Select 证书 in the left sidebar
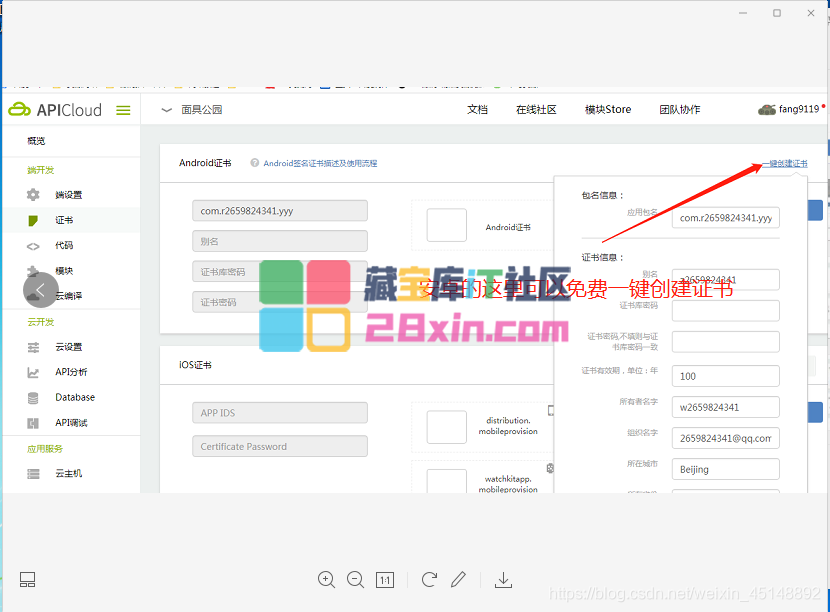 tap(64, 220)
